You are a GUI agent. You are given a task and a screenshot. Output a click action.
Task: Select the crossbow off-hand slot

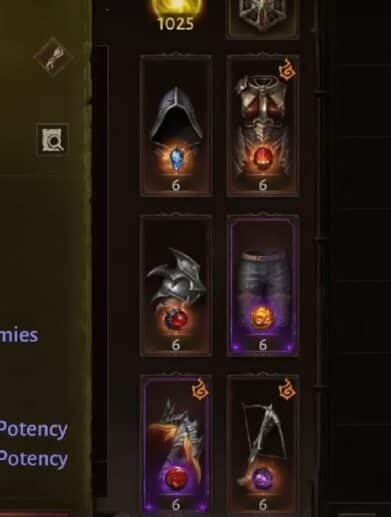263,445
